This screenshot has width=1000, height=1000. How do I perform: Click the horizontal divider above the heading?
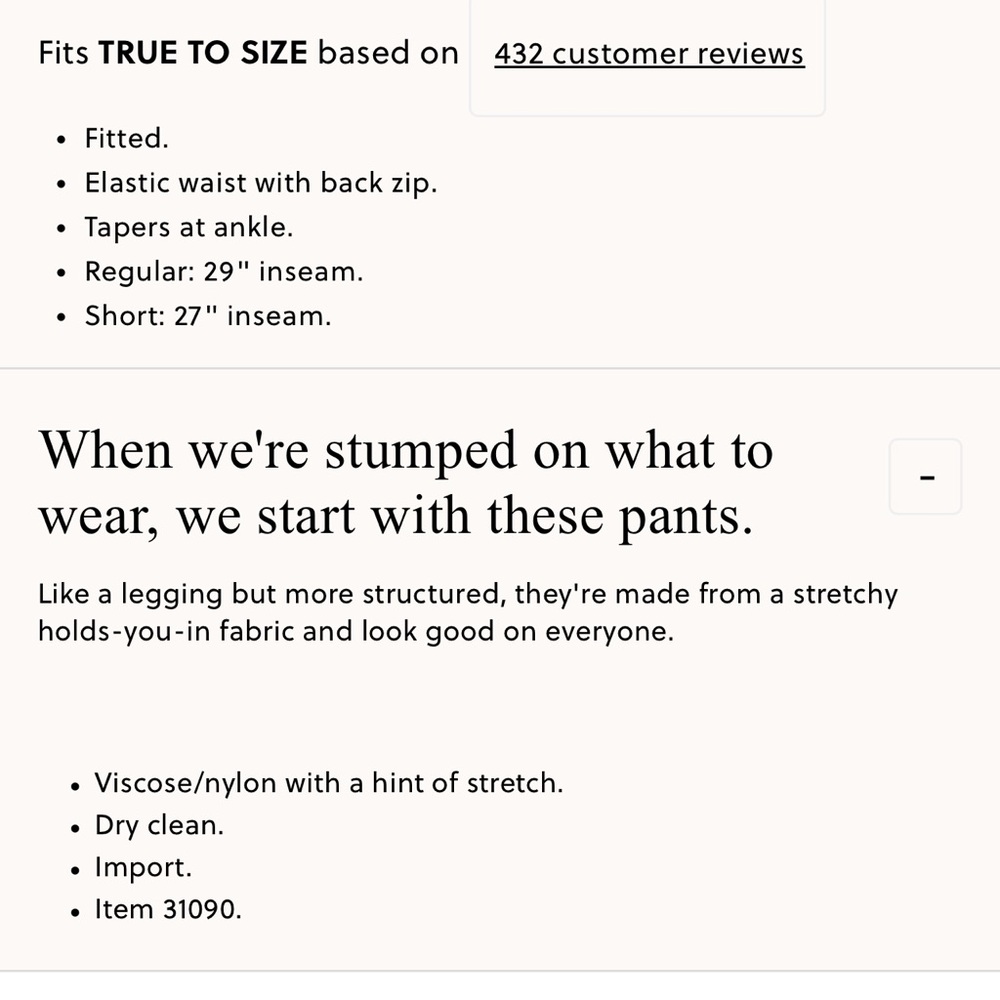[500, 368]
